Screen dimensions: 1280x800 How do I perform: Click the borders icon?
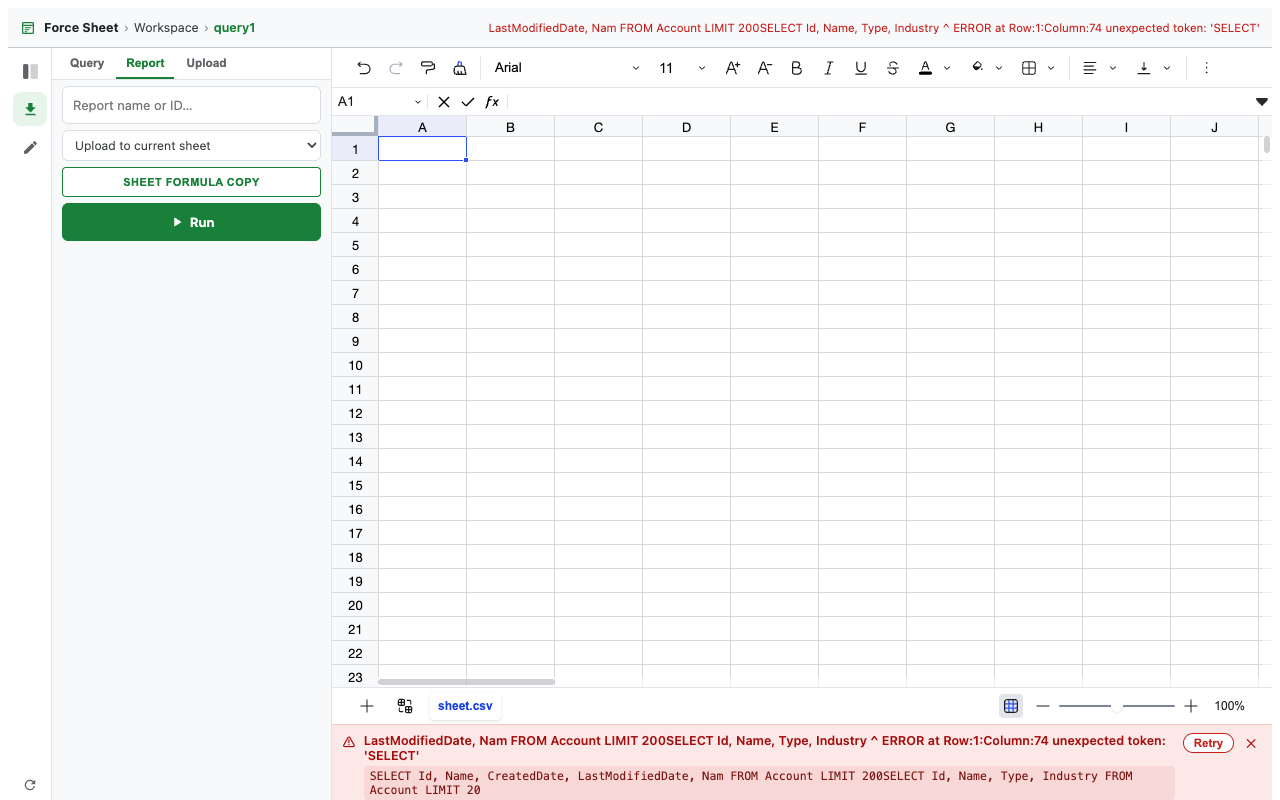[x=1029, y=68]
